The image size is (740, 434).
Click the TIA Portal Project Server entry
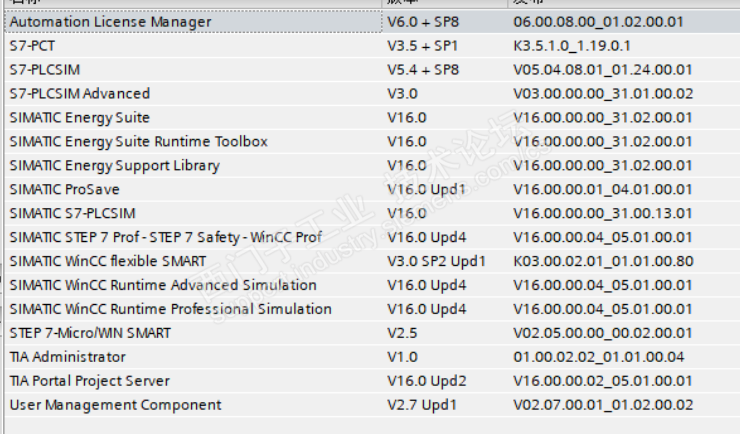[89, 381]
